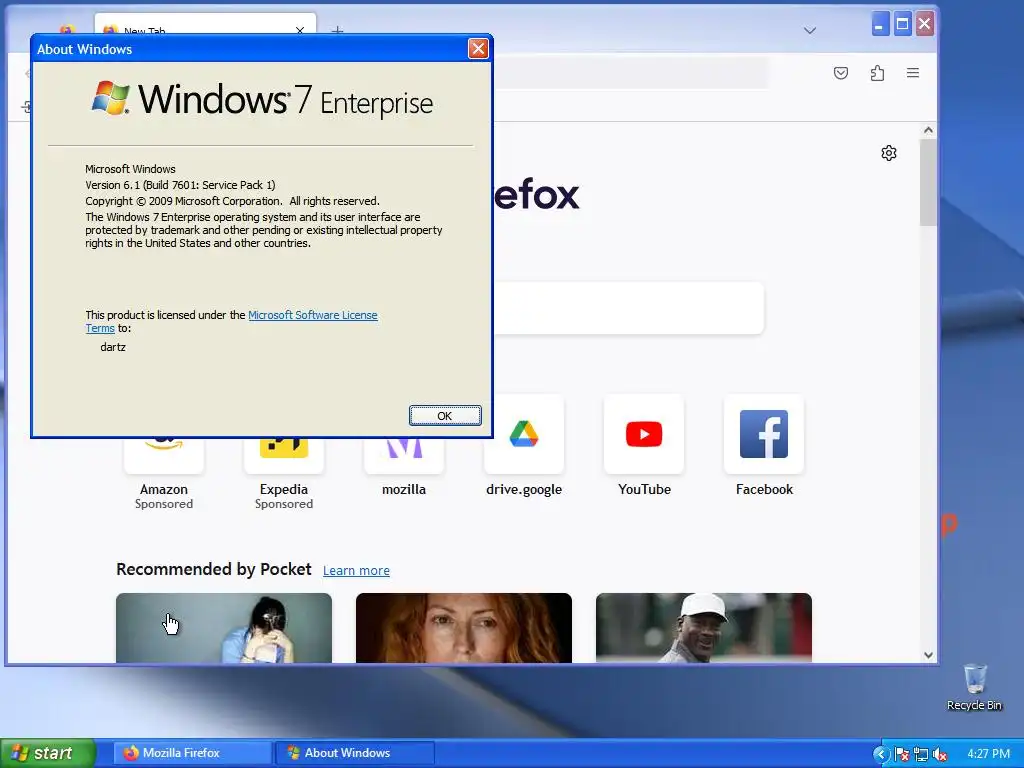Image resolution: width=1024 pixels, height=768 pixels.
Task: Click the Windows 7 logo flag
Action: (110, 98)
